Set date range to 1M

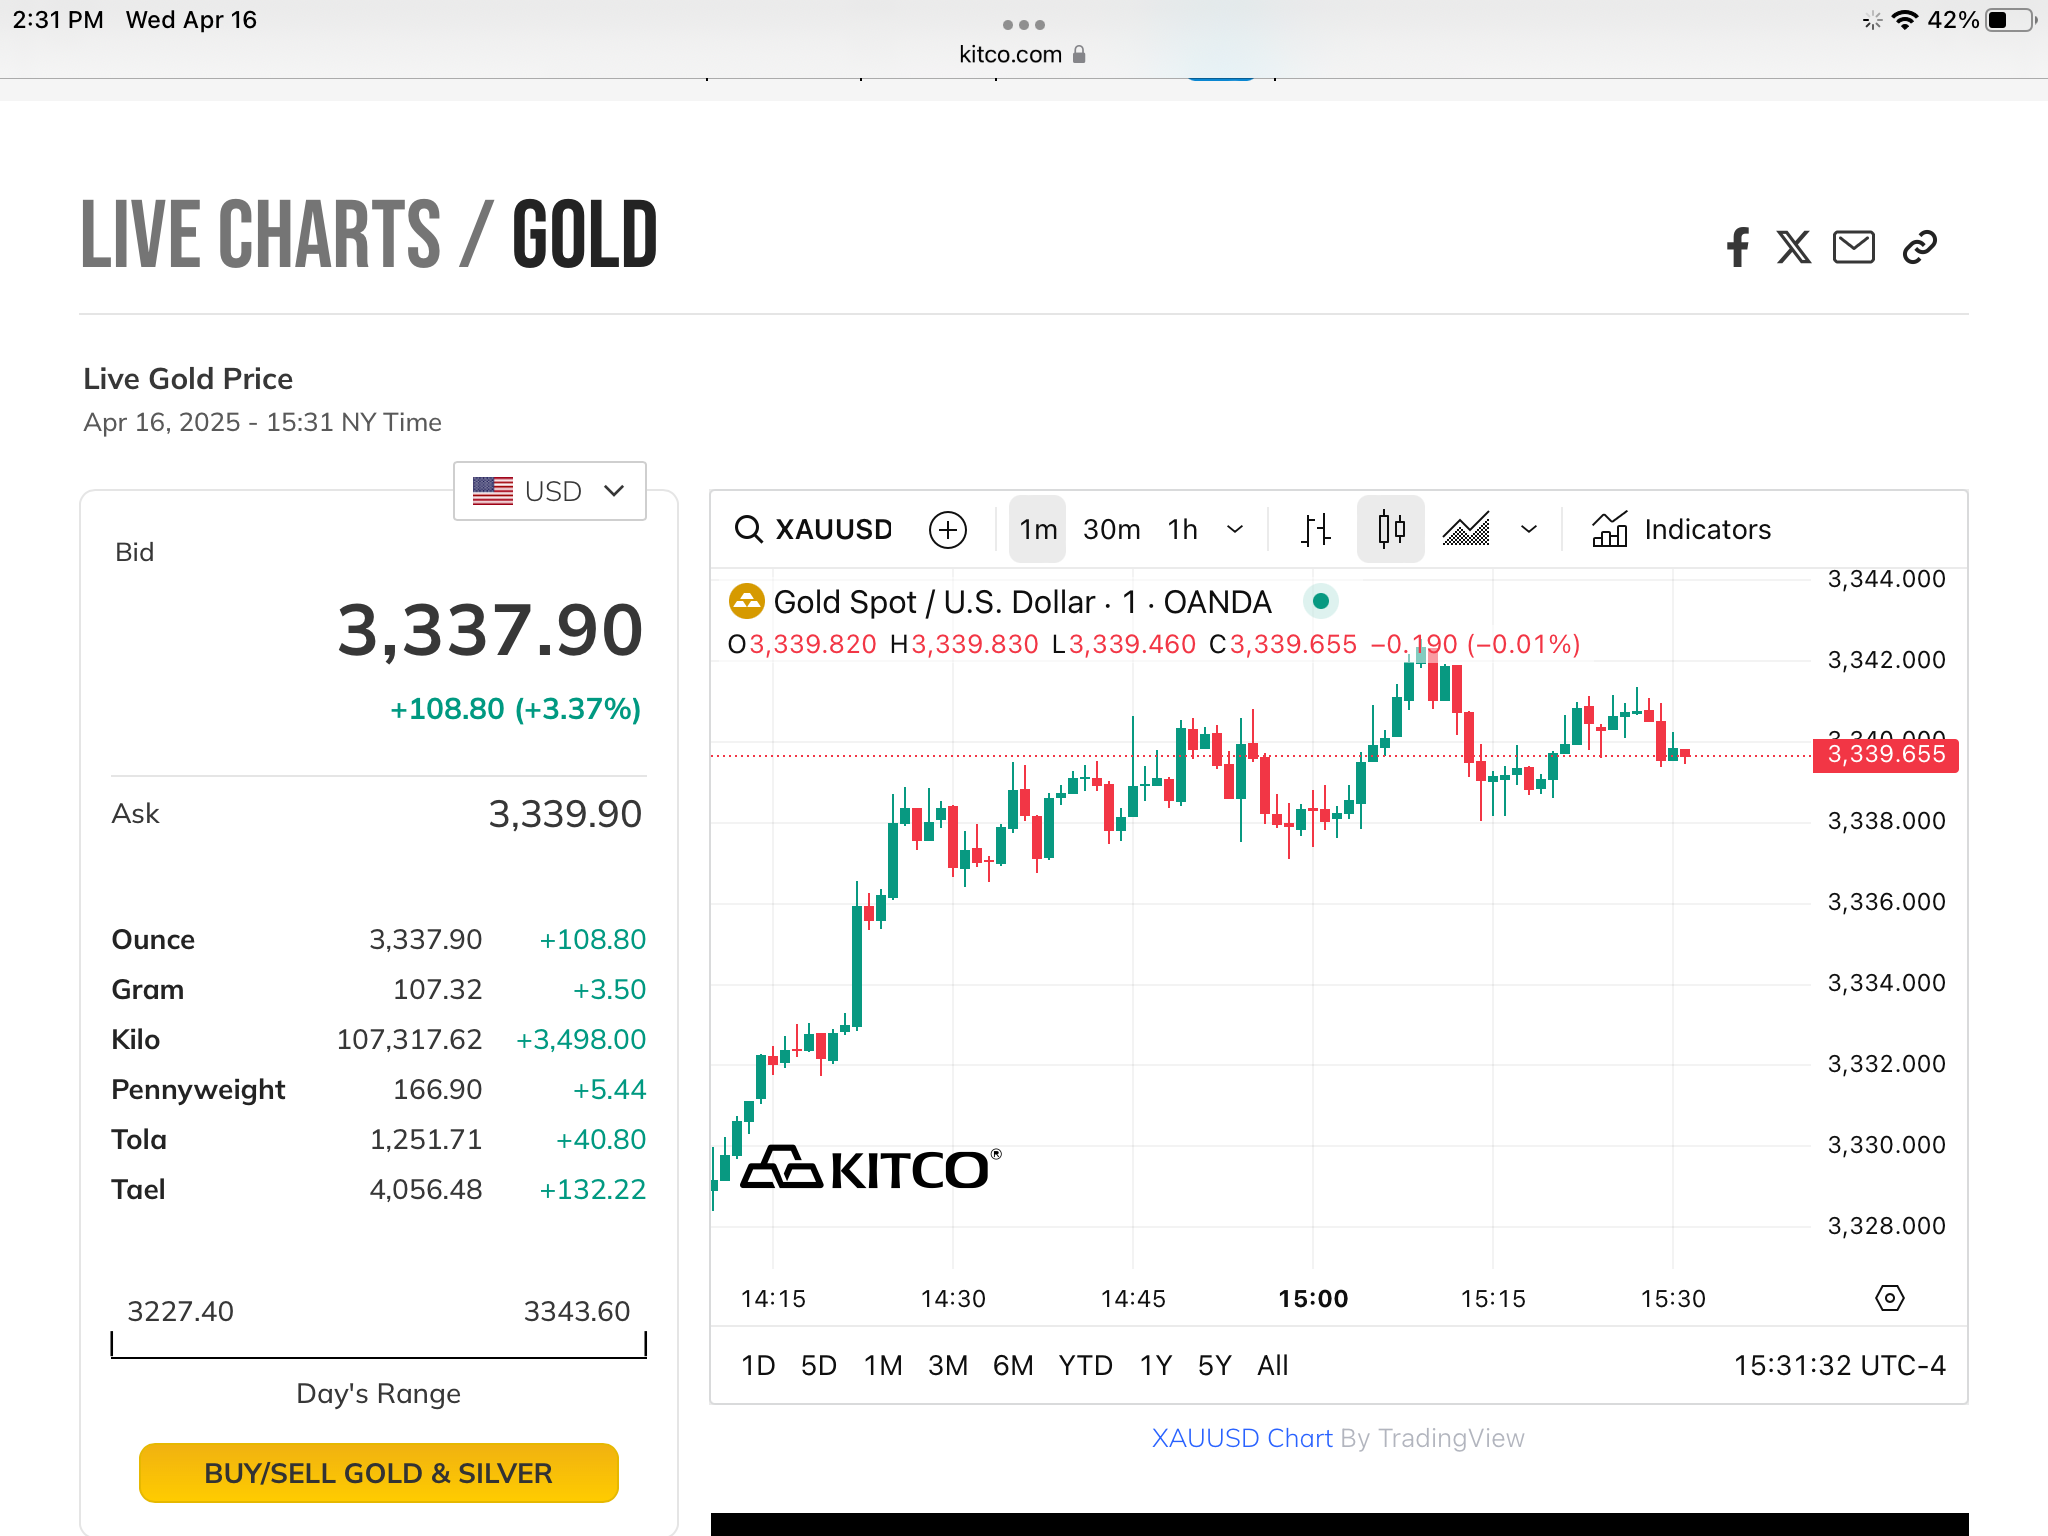coord(883,1365)
